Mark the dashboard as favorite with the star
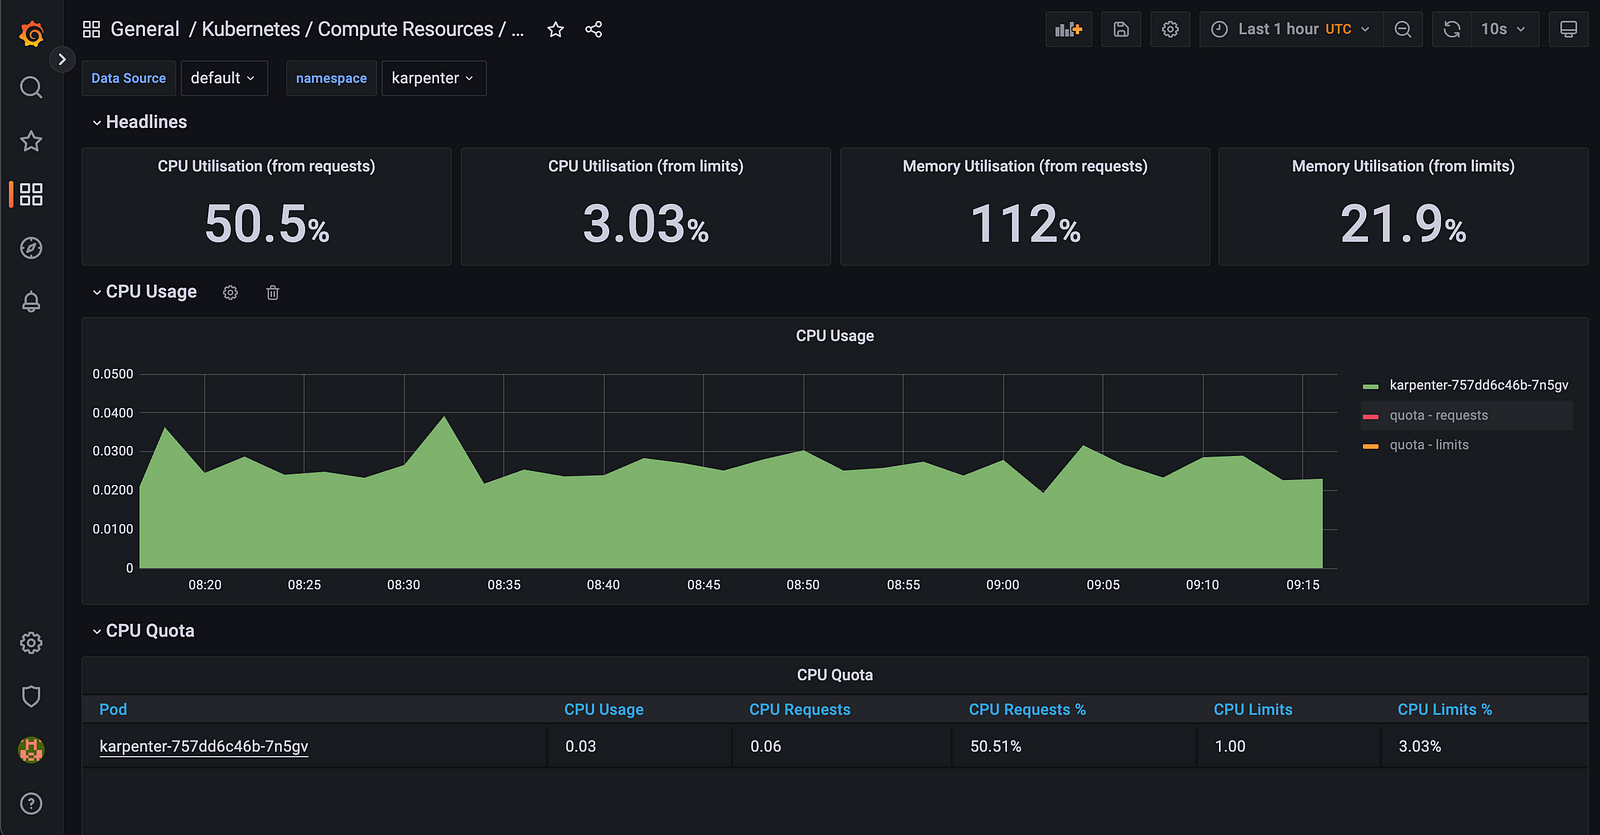Screen dimensions: 1600x835 pyautogui.click(x=556, y=30)
